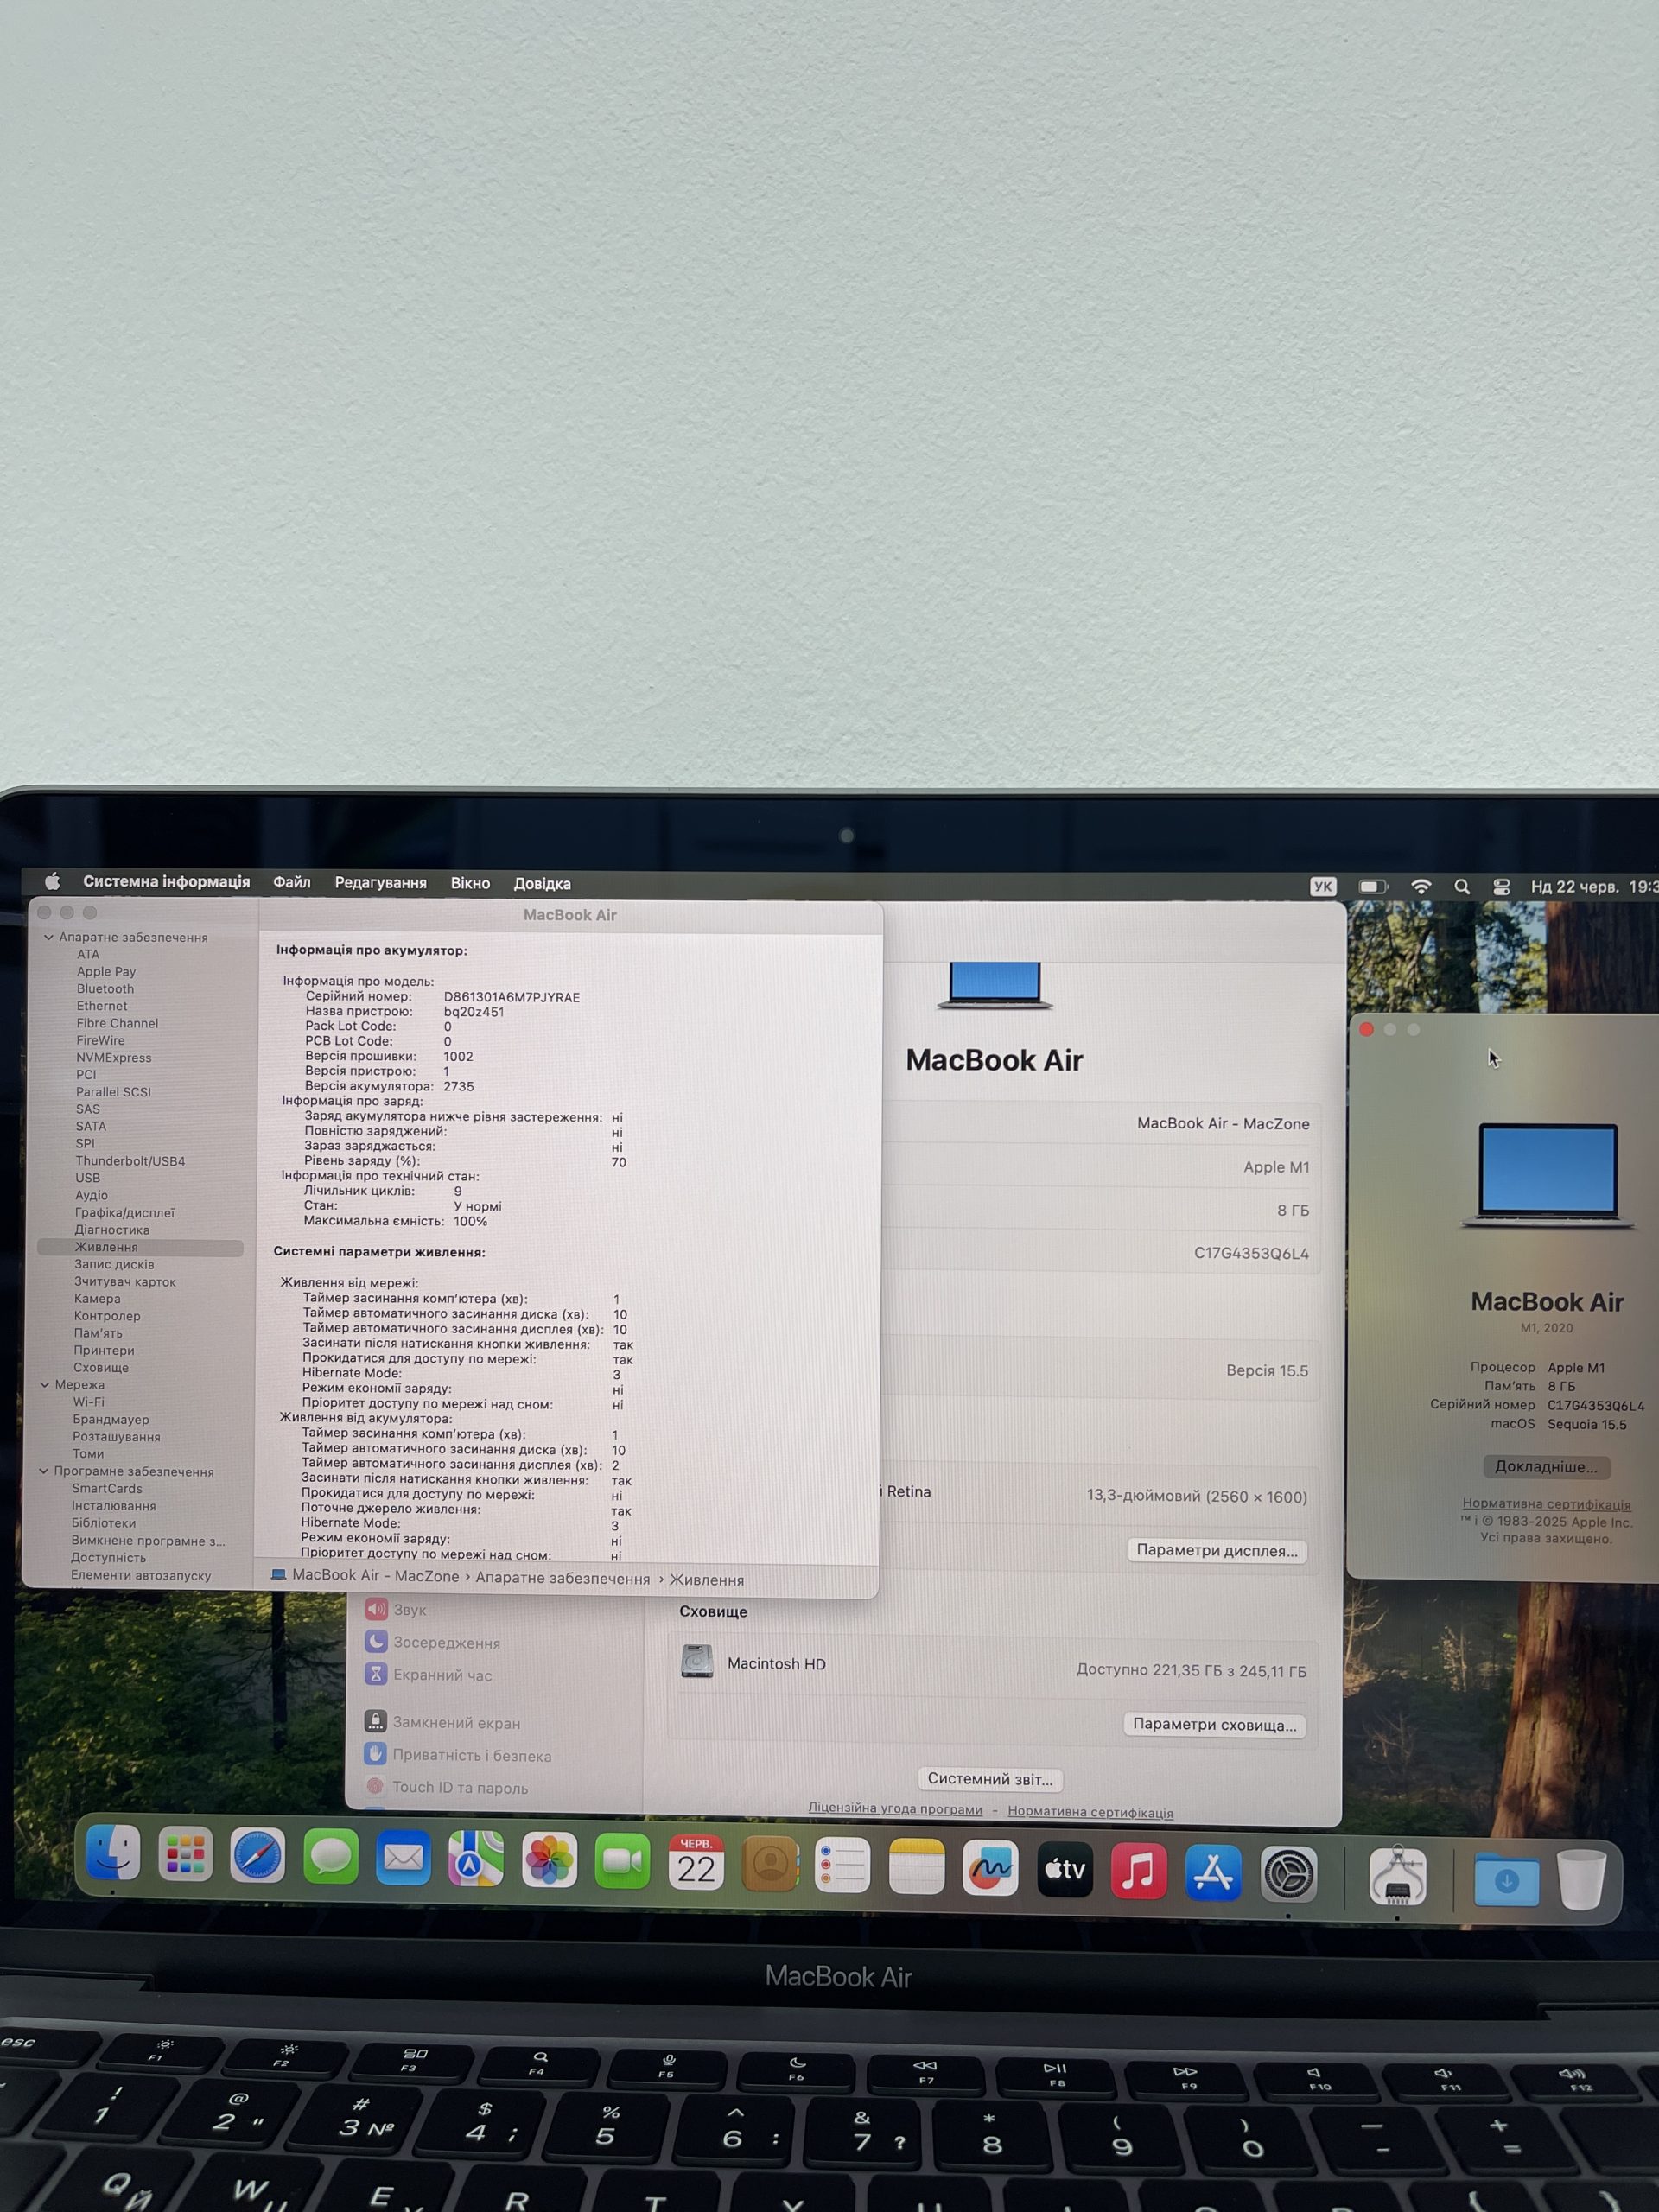Open the Довідка menu
The width and height of the screenshot is (1659, 2212).
point(542,883)
